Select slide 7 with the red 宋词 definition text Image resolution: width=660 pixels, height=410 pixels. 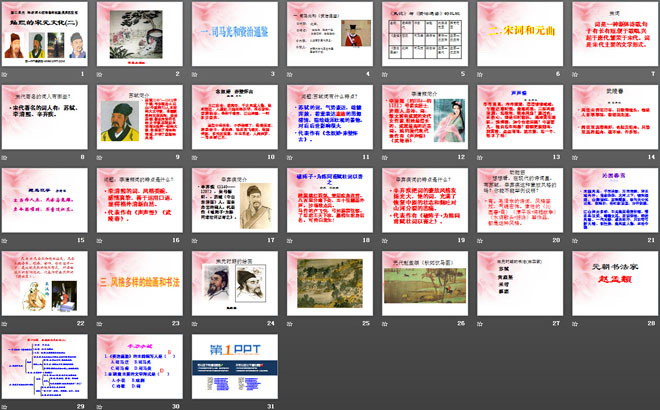click(x=615, y=34)
